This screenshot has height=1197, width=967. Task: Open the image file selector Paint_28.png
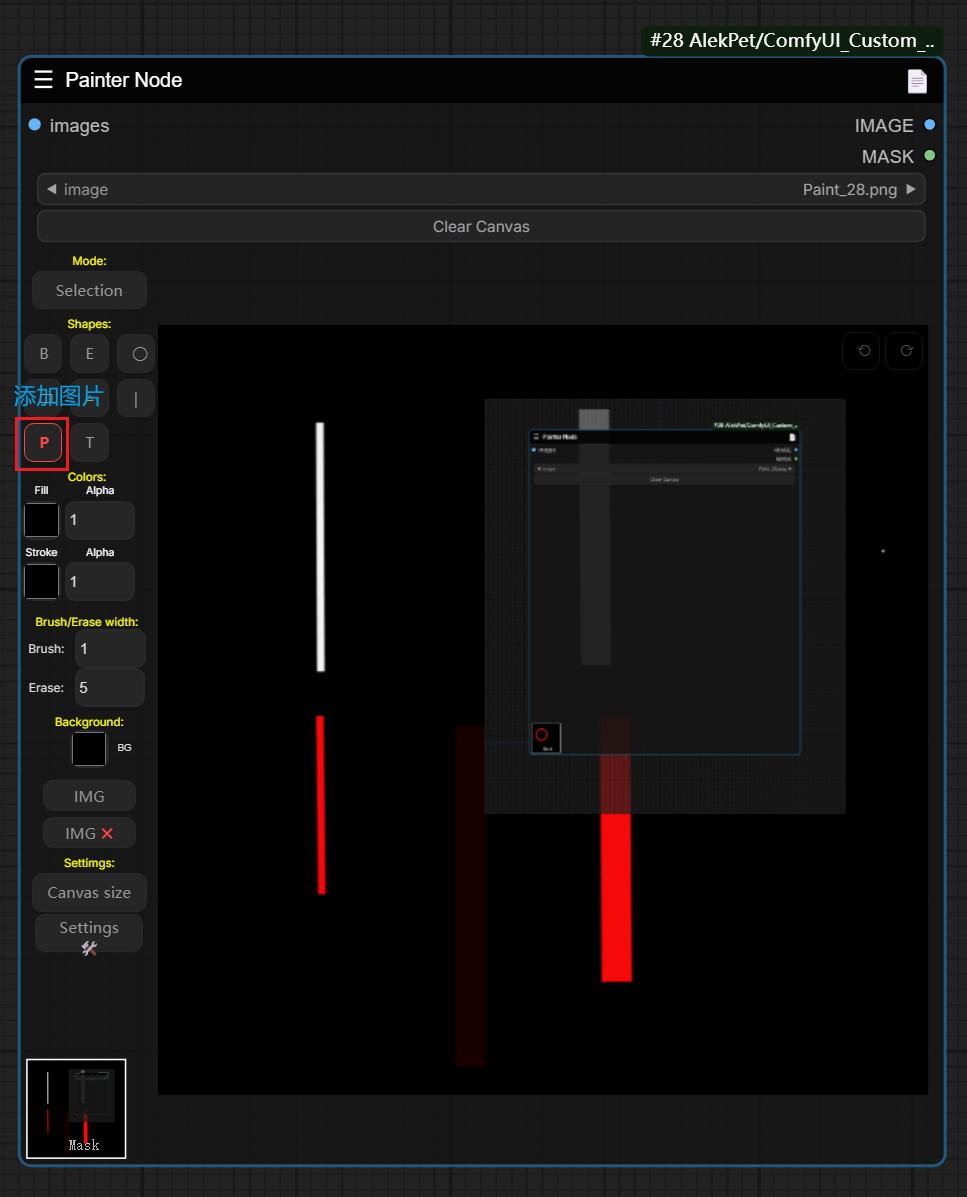pyautogui.click(x=480, y=189)
